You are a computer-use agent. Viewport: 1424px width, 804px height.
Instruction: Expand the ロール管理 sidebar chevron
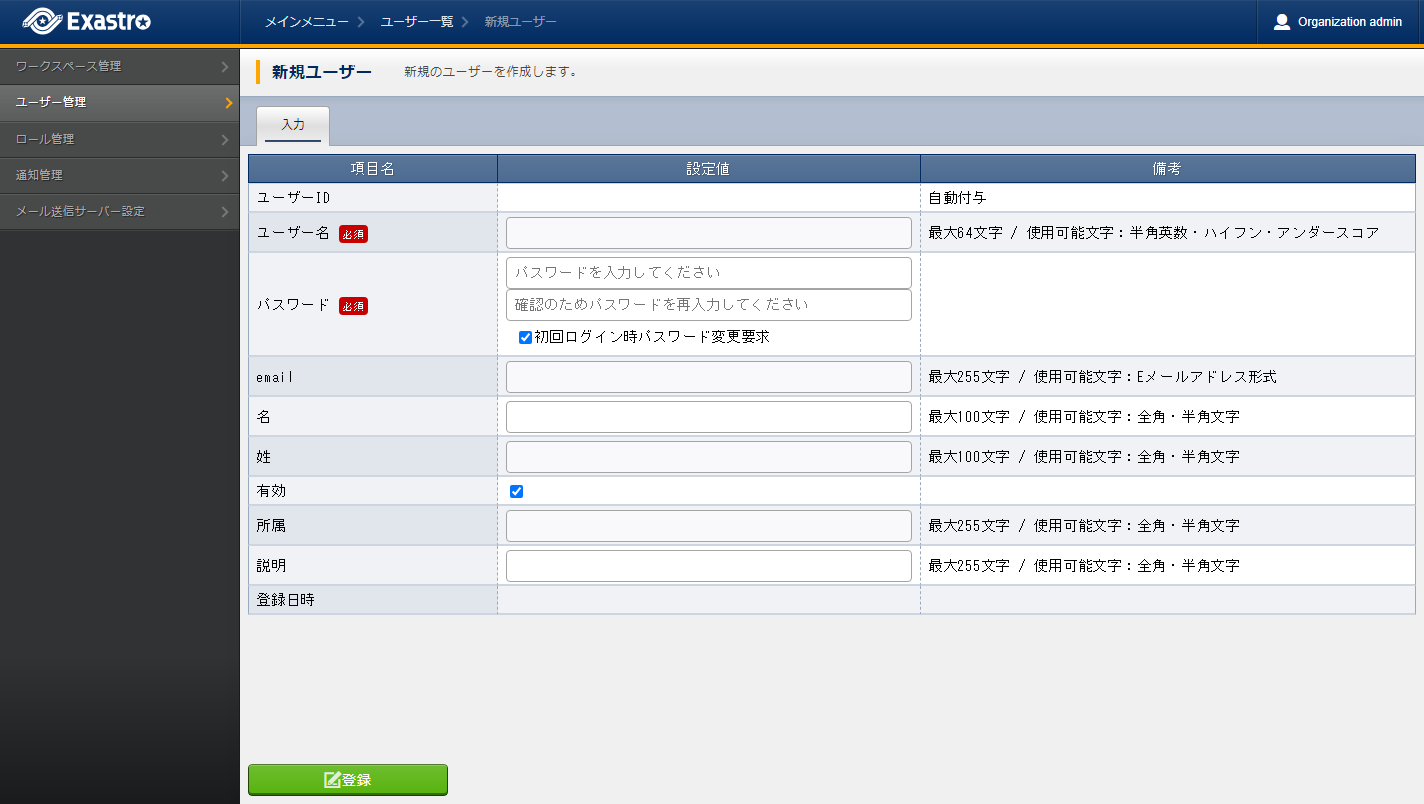[226, 140]
